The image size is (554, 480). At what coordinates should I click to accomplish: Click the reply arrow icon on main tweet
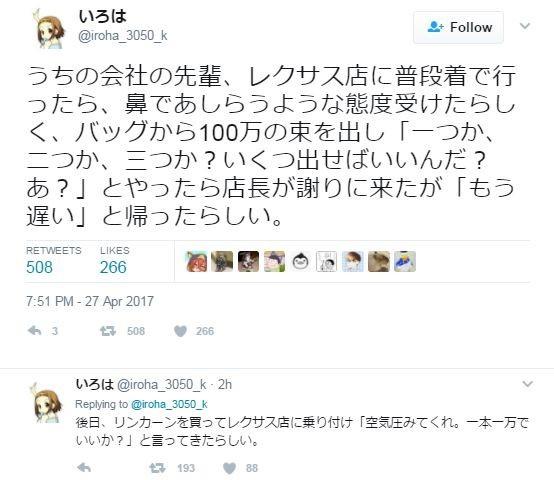[x=35, y=331]
